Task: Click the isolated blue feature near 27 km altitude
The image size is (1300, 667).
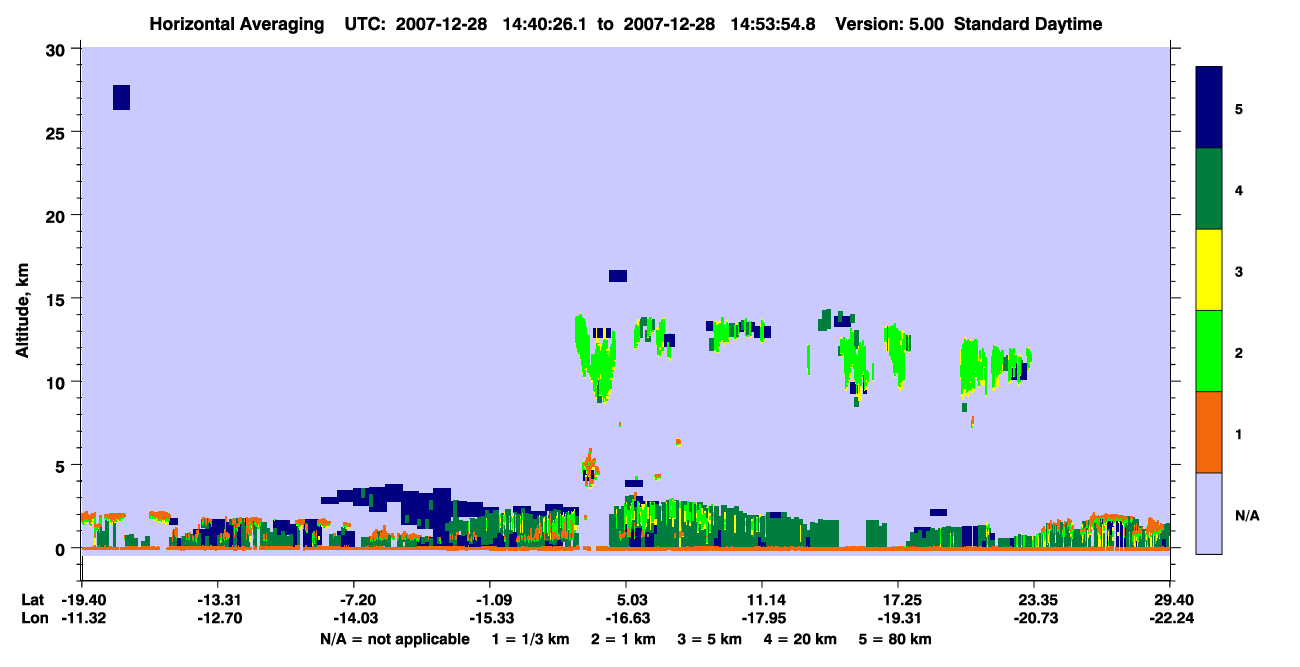Action: pos(121,97)
